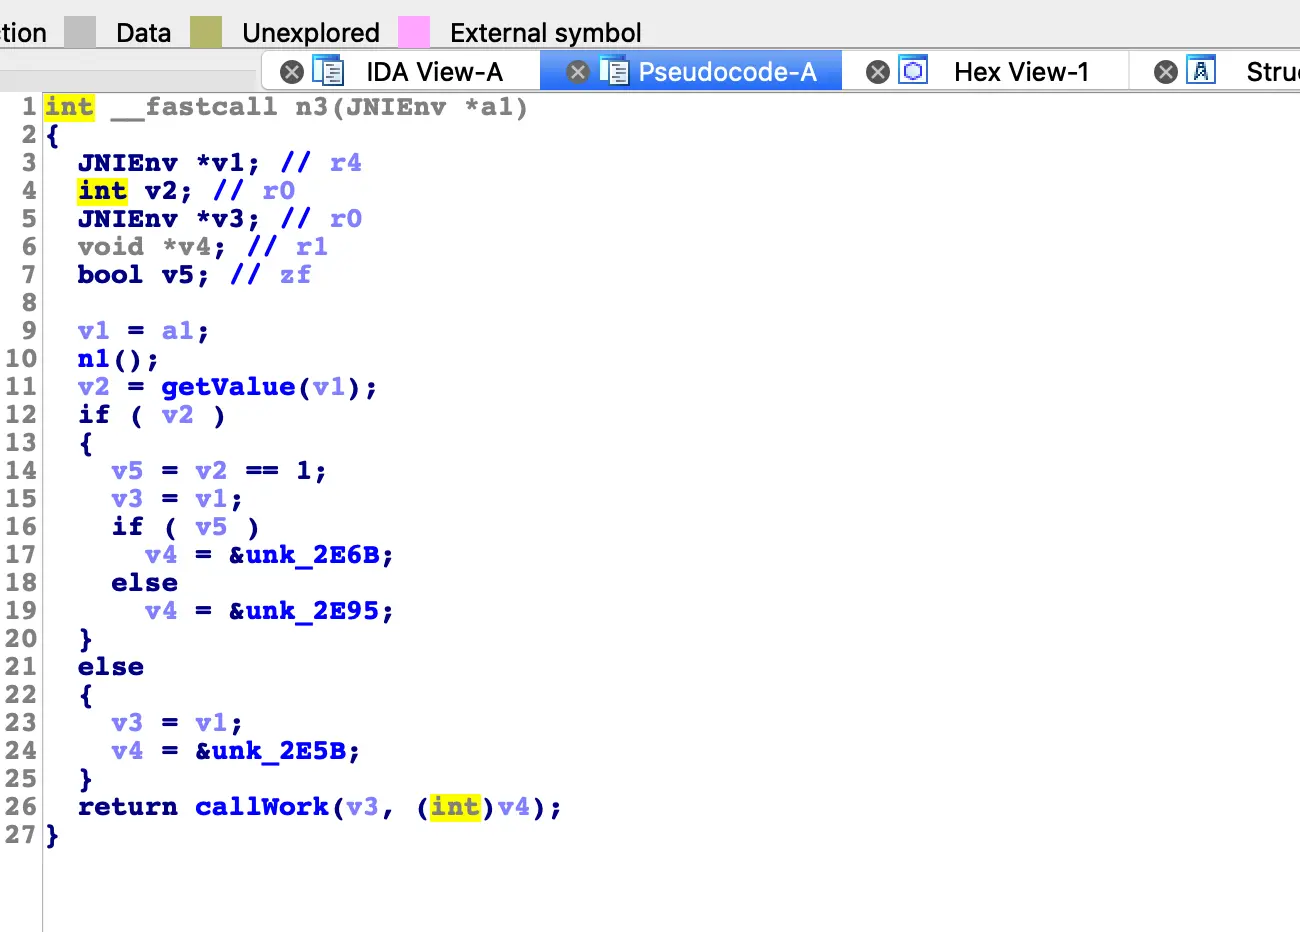Click the highlighted int return type

[x=69, y=107]
